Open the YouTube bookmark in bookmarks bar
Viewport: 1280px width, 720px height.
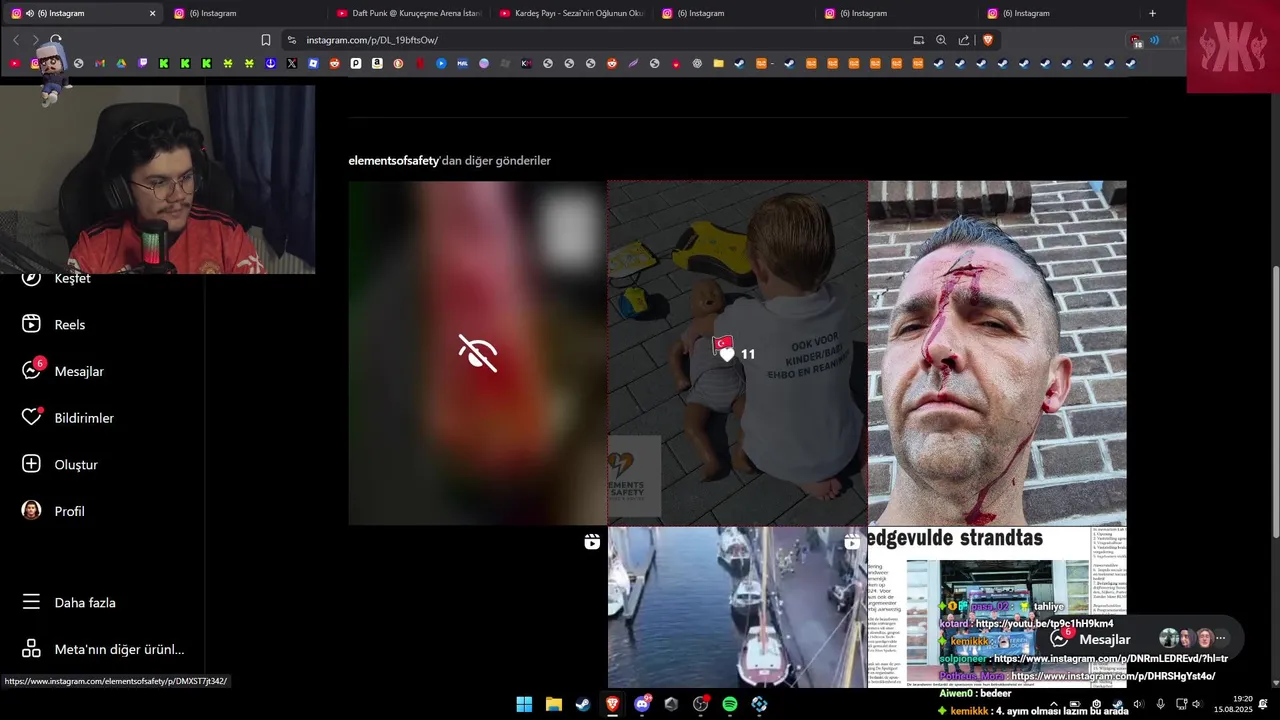[x=14, y=63]
